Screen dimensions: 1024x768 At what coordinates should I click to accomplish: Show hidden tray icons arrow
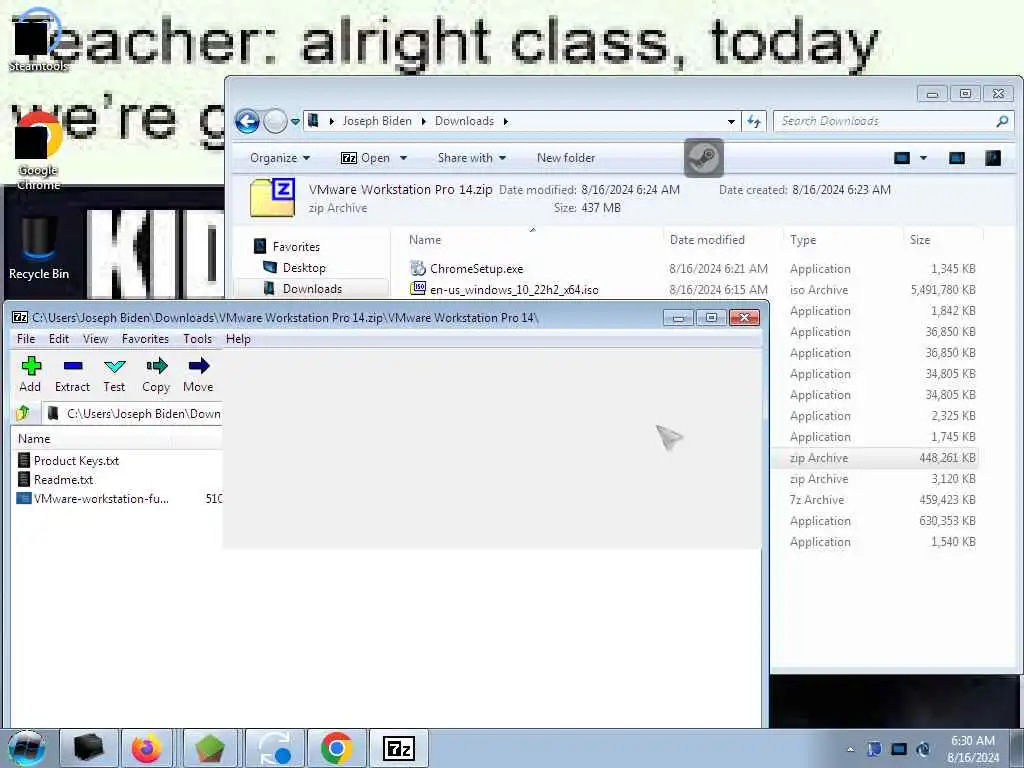[x=850, y=749]
